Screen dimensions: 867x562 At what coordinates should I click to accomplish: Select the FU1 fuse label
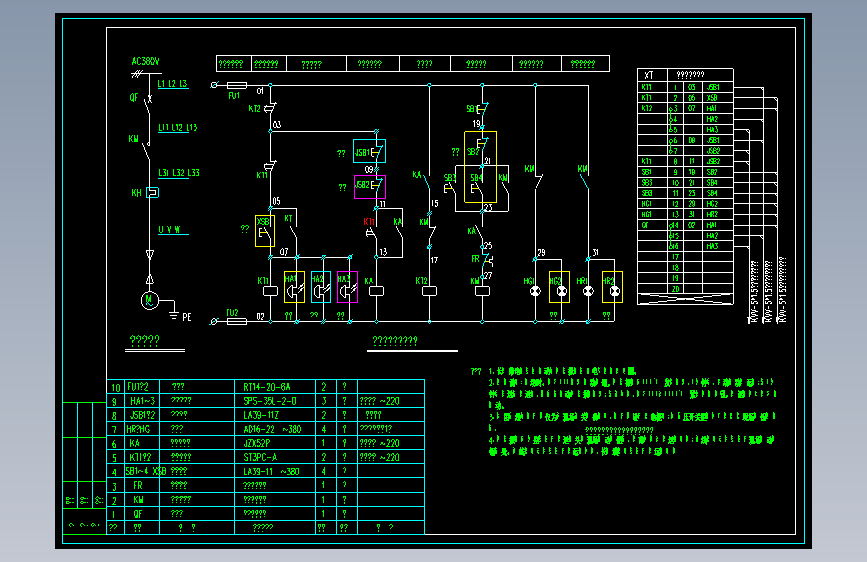[x=234, y=96]
